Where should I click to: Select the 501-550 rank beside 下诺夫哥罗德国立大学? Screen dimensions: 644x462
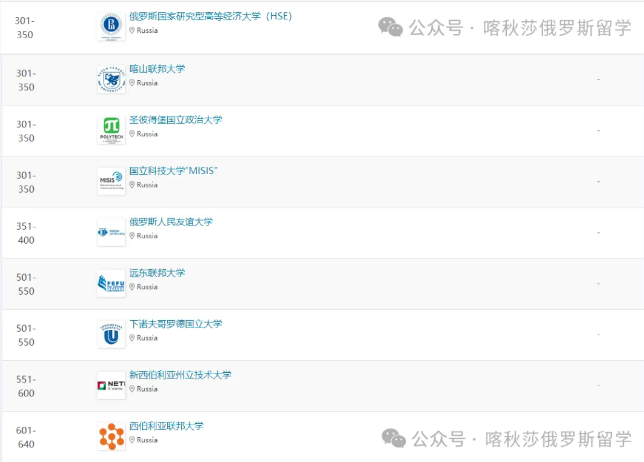[x=26, y=335]
